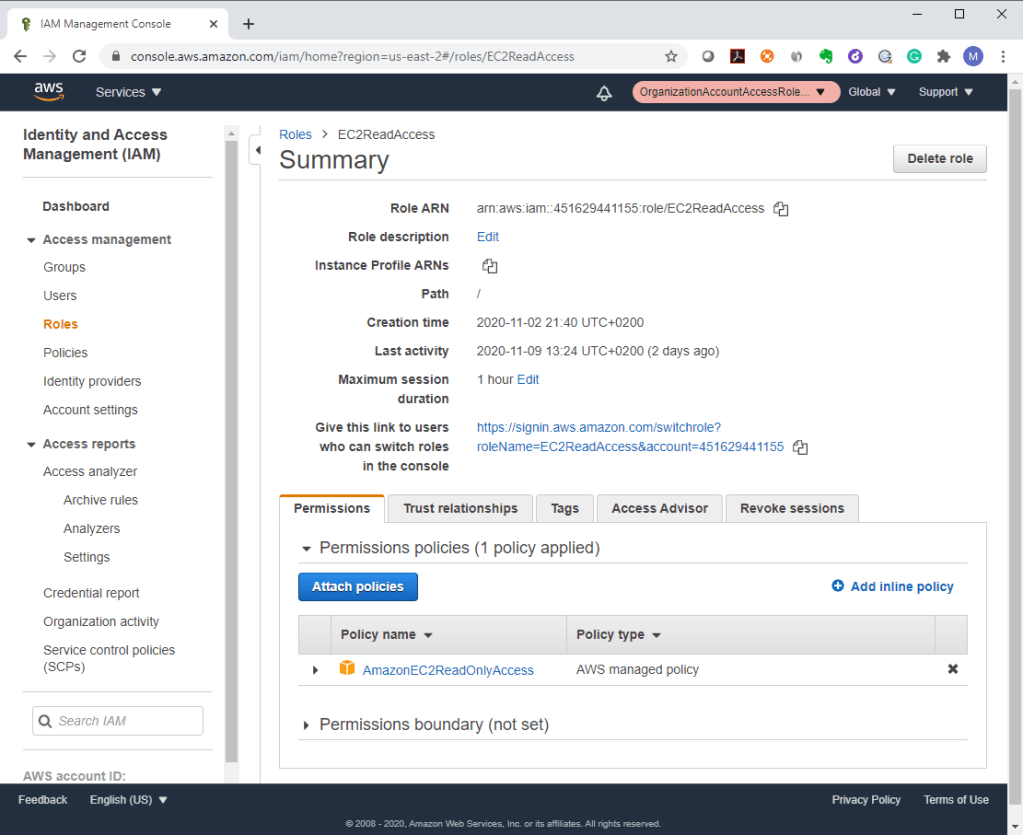Viewport: 1023px width, 835px height.
Task: Copy the Role ARN to clipboard
Action: coord(781,209)
